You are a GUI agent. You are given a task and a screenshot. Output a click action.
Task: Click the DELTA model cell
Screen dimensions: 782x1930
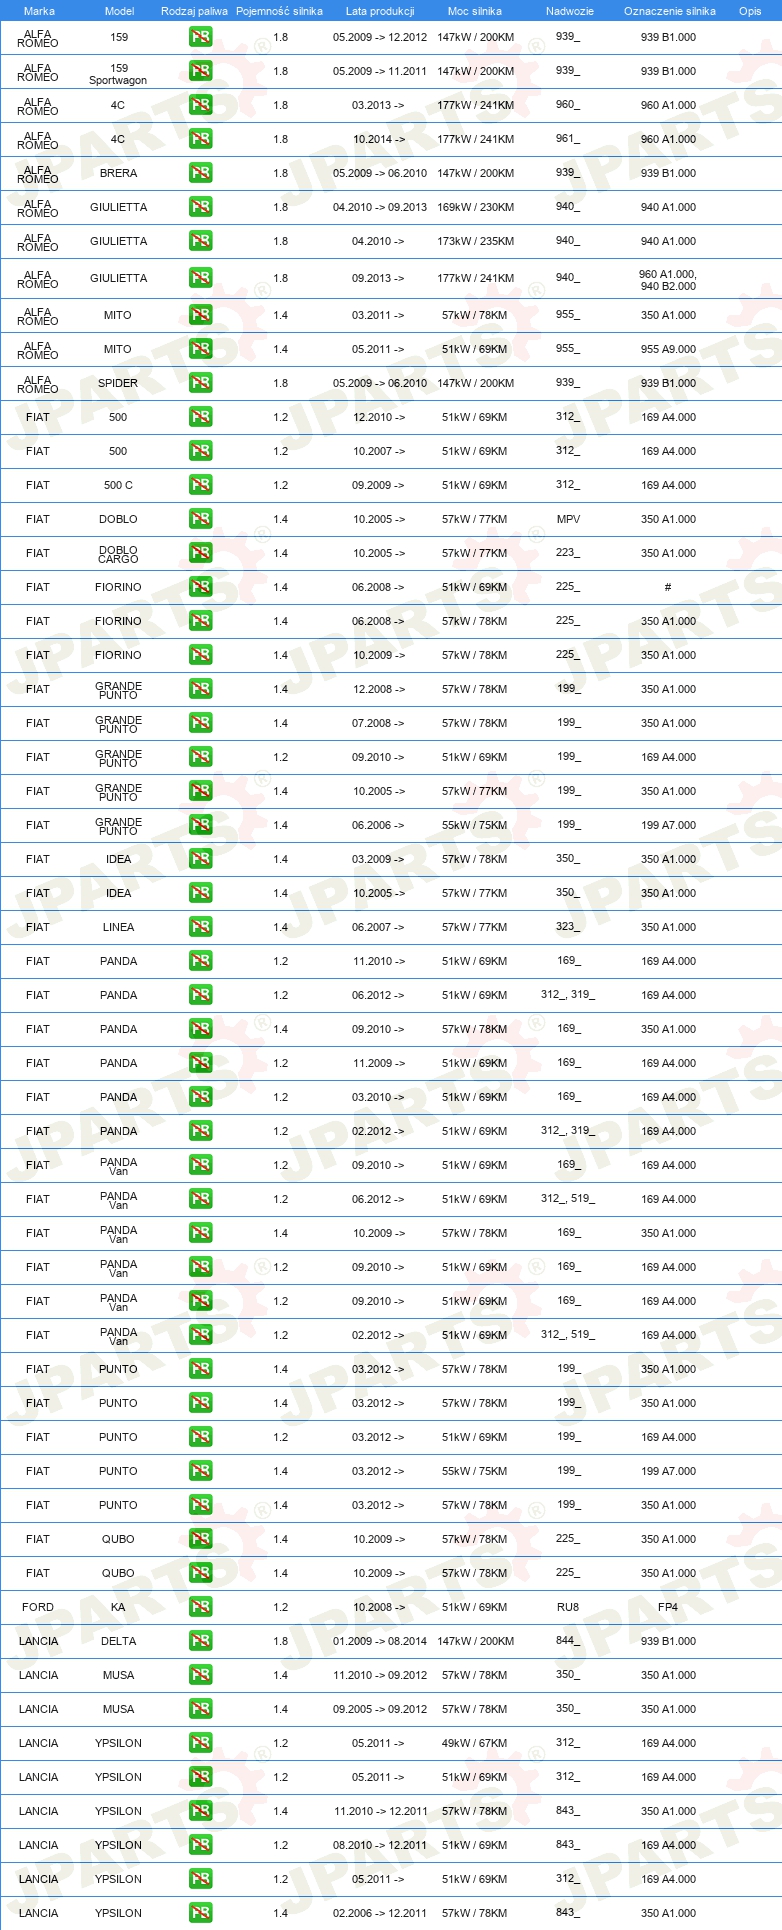118,1641
